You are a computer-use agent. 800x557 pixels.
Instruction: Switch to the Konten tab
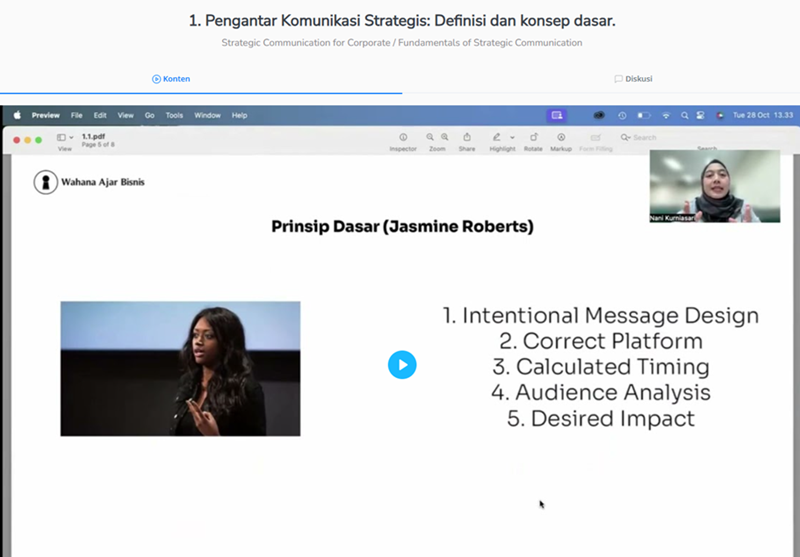(x=171, y=79)
